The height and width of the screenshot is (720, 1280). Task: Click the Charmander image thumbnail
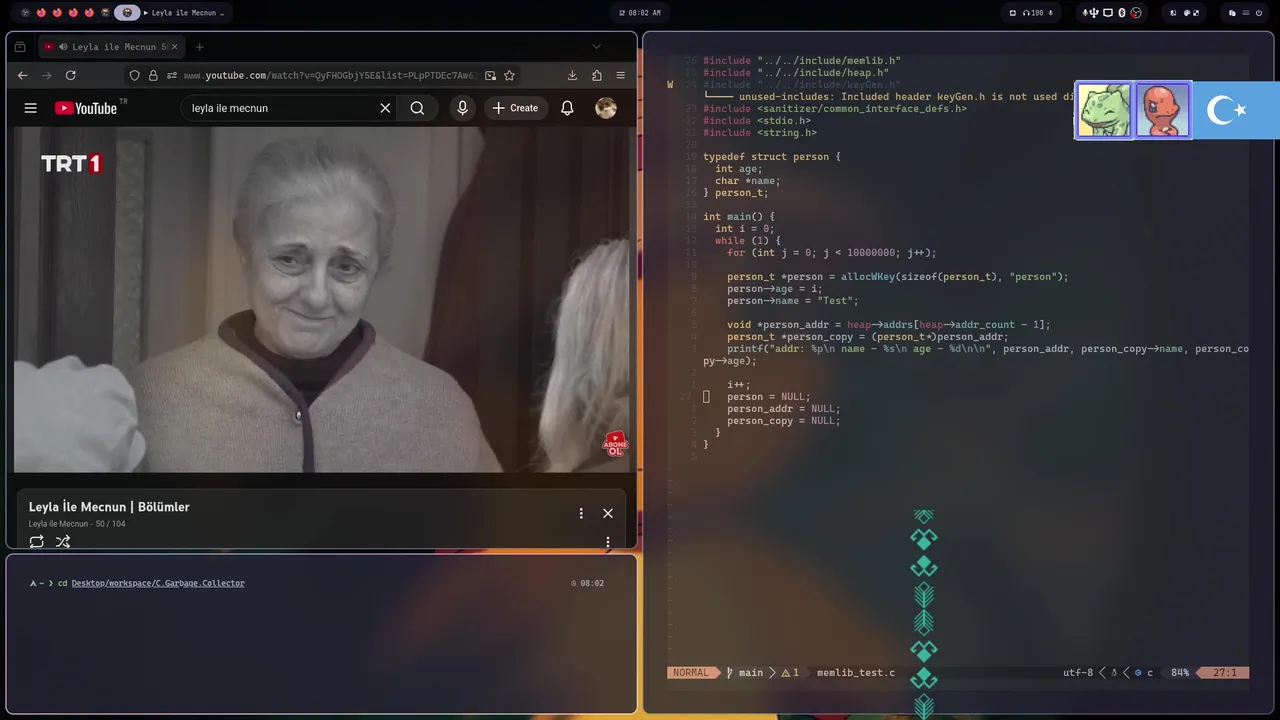pyautogui.click(x=1163, y=110)
